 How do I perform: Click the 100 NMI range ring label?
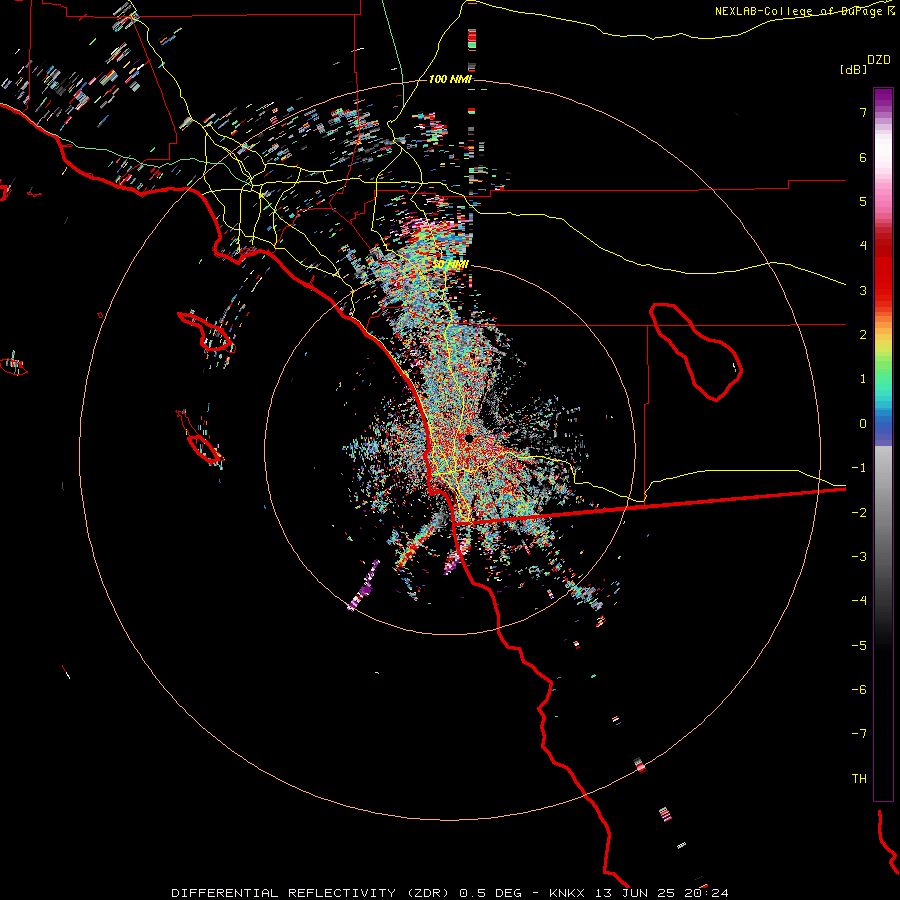point(450,79)
